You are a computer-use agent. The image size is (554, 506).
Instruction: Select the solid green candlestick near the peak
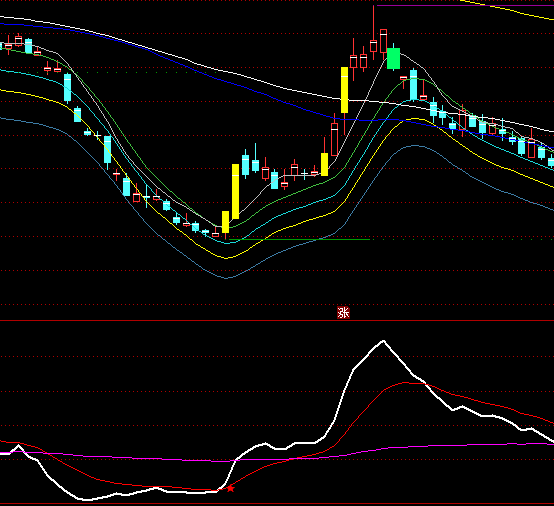(x=393, y=58)
